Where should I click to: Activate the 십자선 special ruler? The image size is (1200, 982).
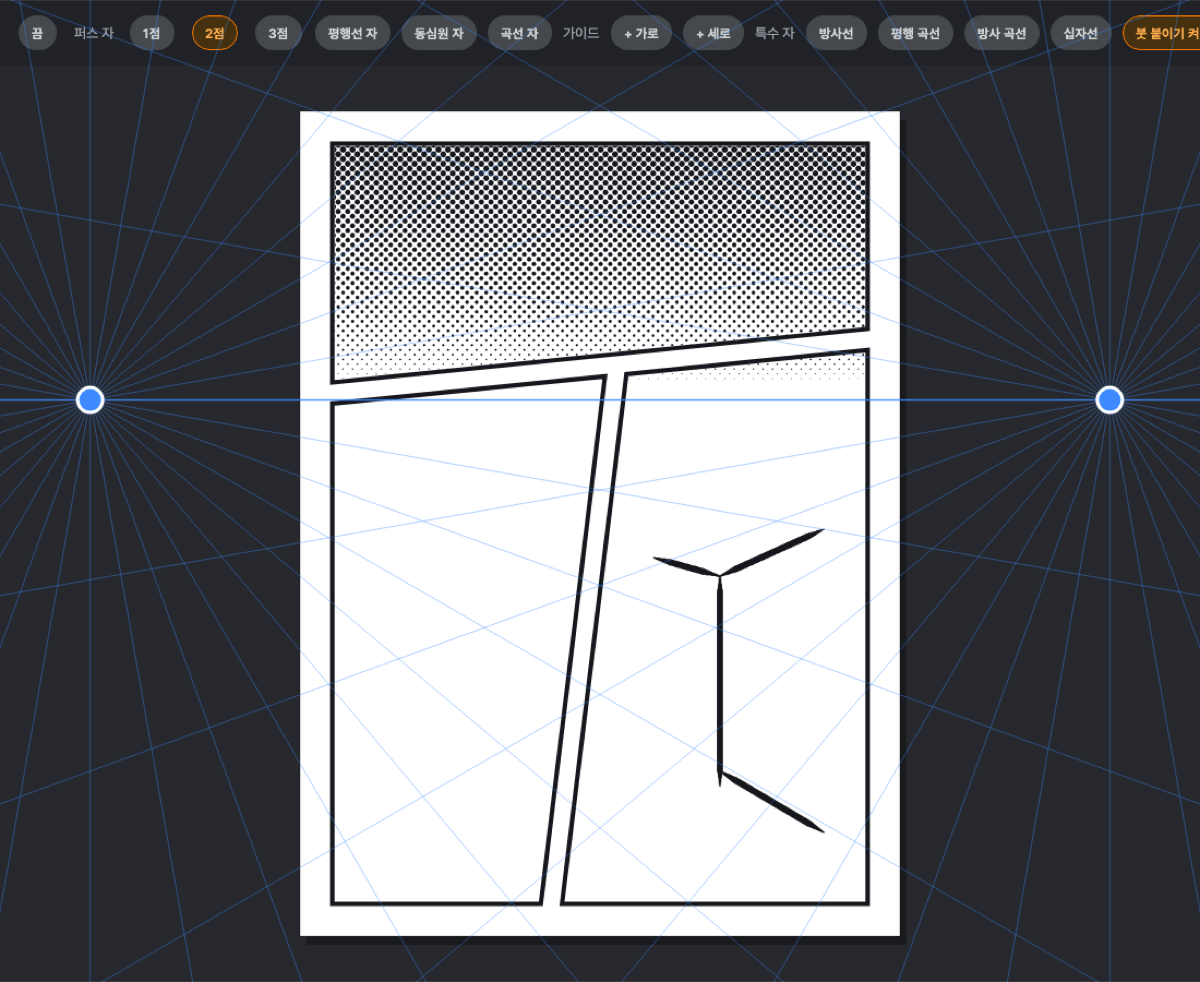1080,33
